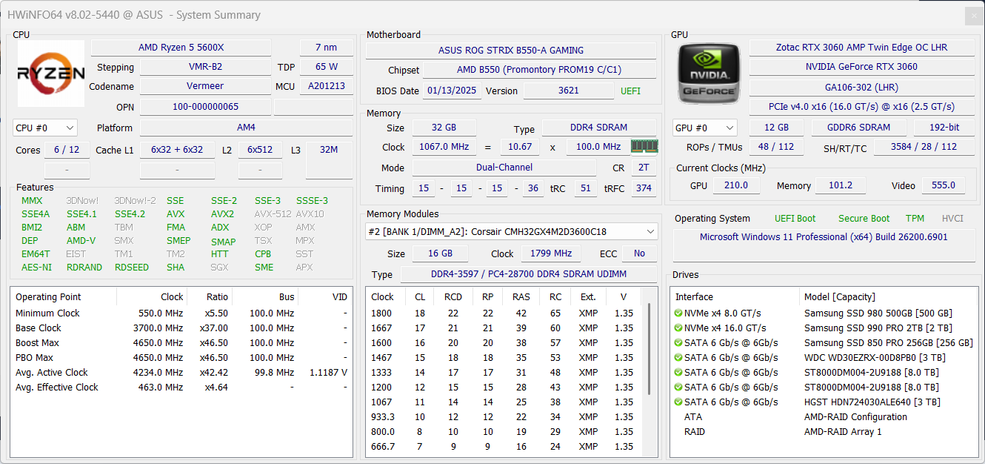The height and width of the screenshot is (464, 985).
Task: Click the green check beside Samsung SSD 990 PRO
Action: tap(680, 328)
